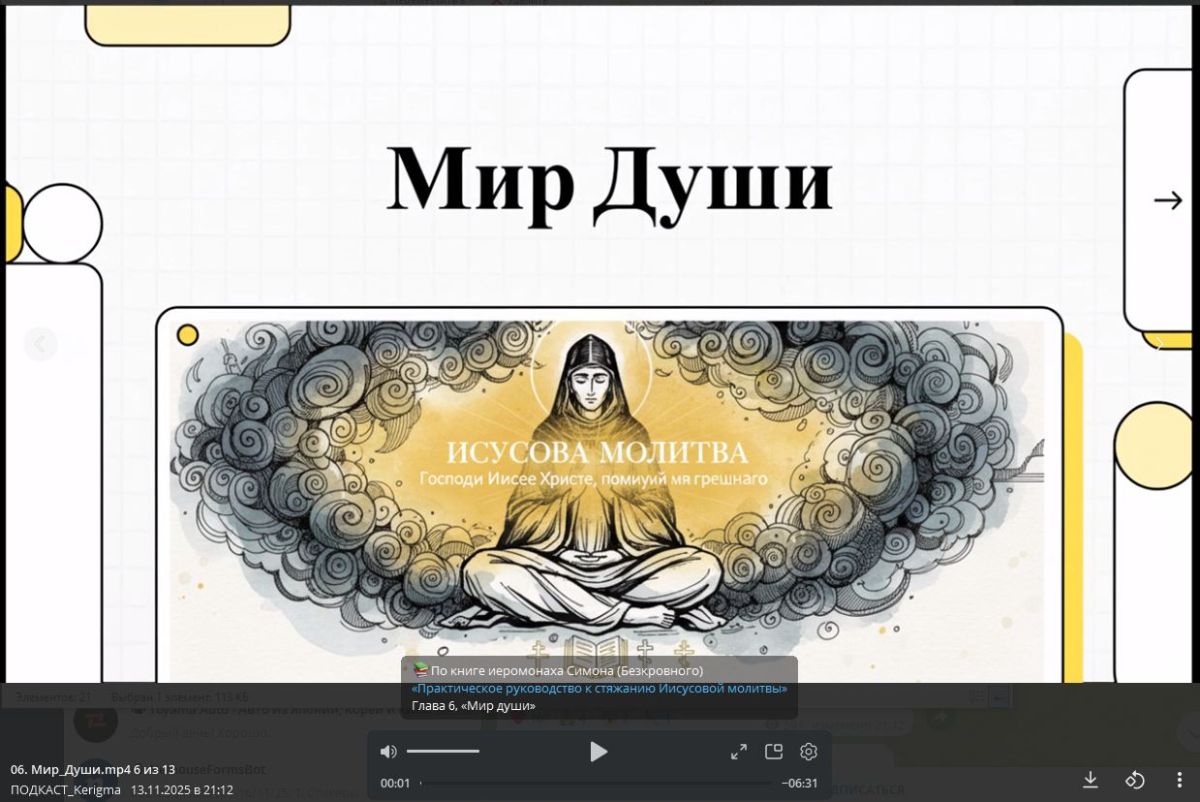Image resolution: width=1200 pixels, height=802 pixels.
Task: Click the Мир Души title in video frame
Action: (609, 180)
